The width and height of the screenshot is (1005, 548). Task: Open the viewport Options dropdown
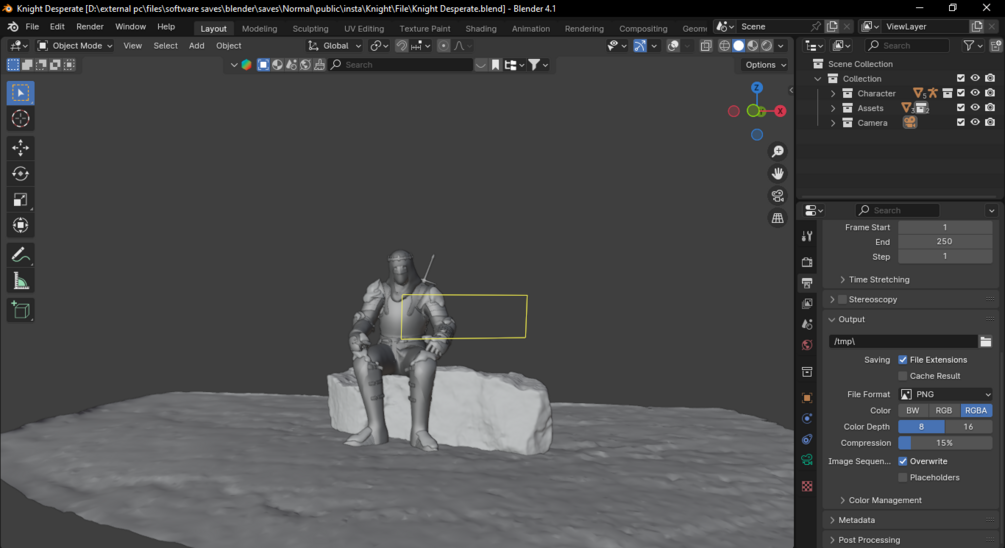pos(765,65)
